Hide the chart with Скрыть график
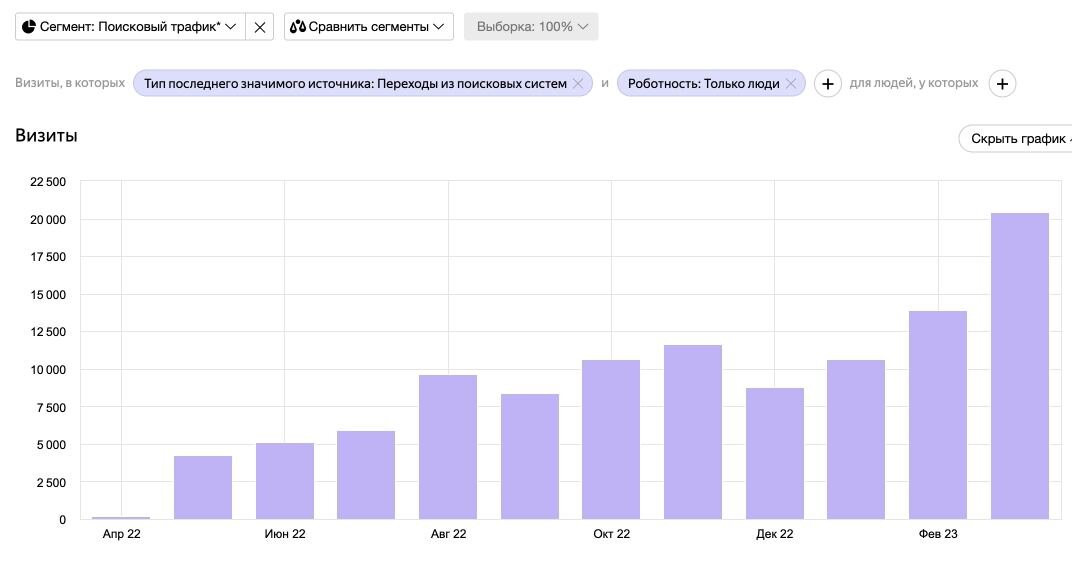1072x565 pixels. tap(1017, 139)
